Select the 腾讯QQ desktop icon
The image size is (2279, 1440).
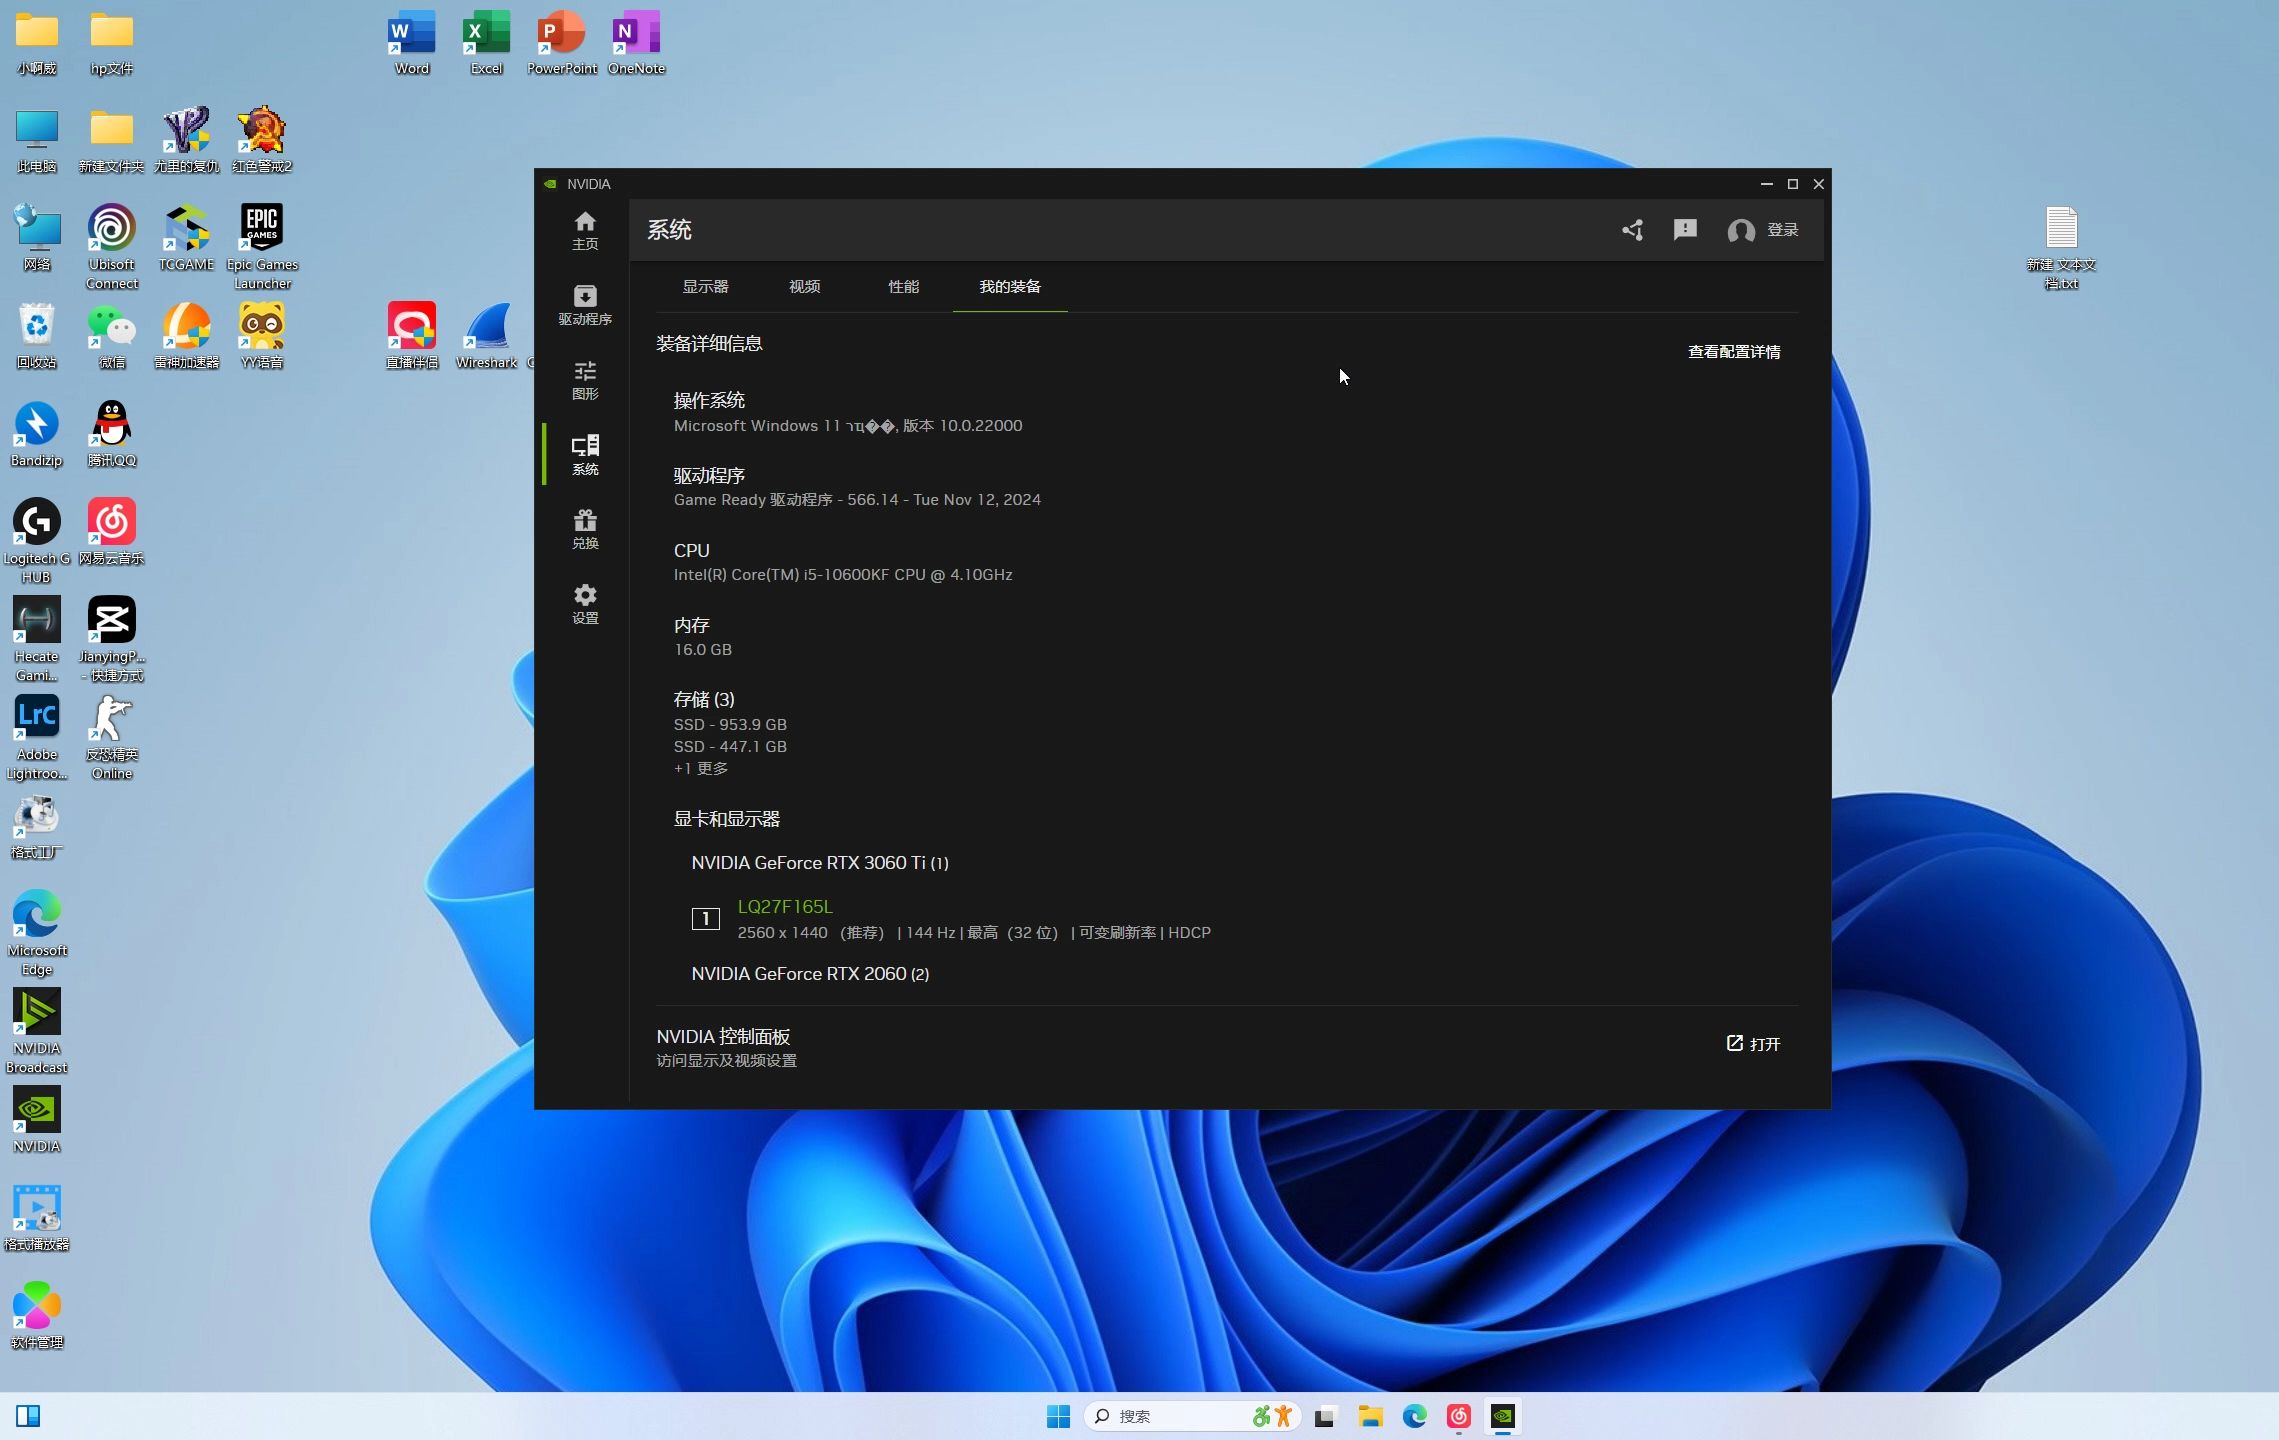point(112,434)
